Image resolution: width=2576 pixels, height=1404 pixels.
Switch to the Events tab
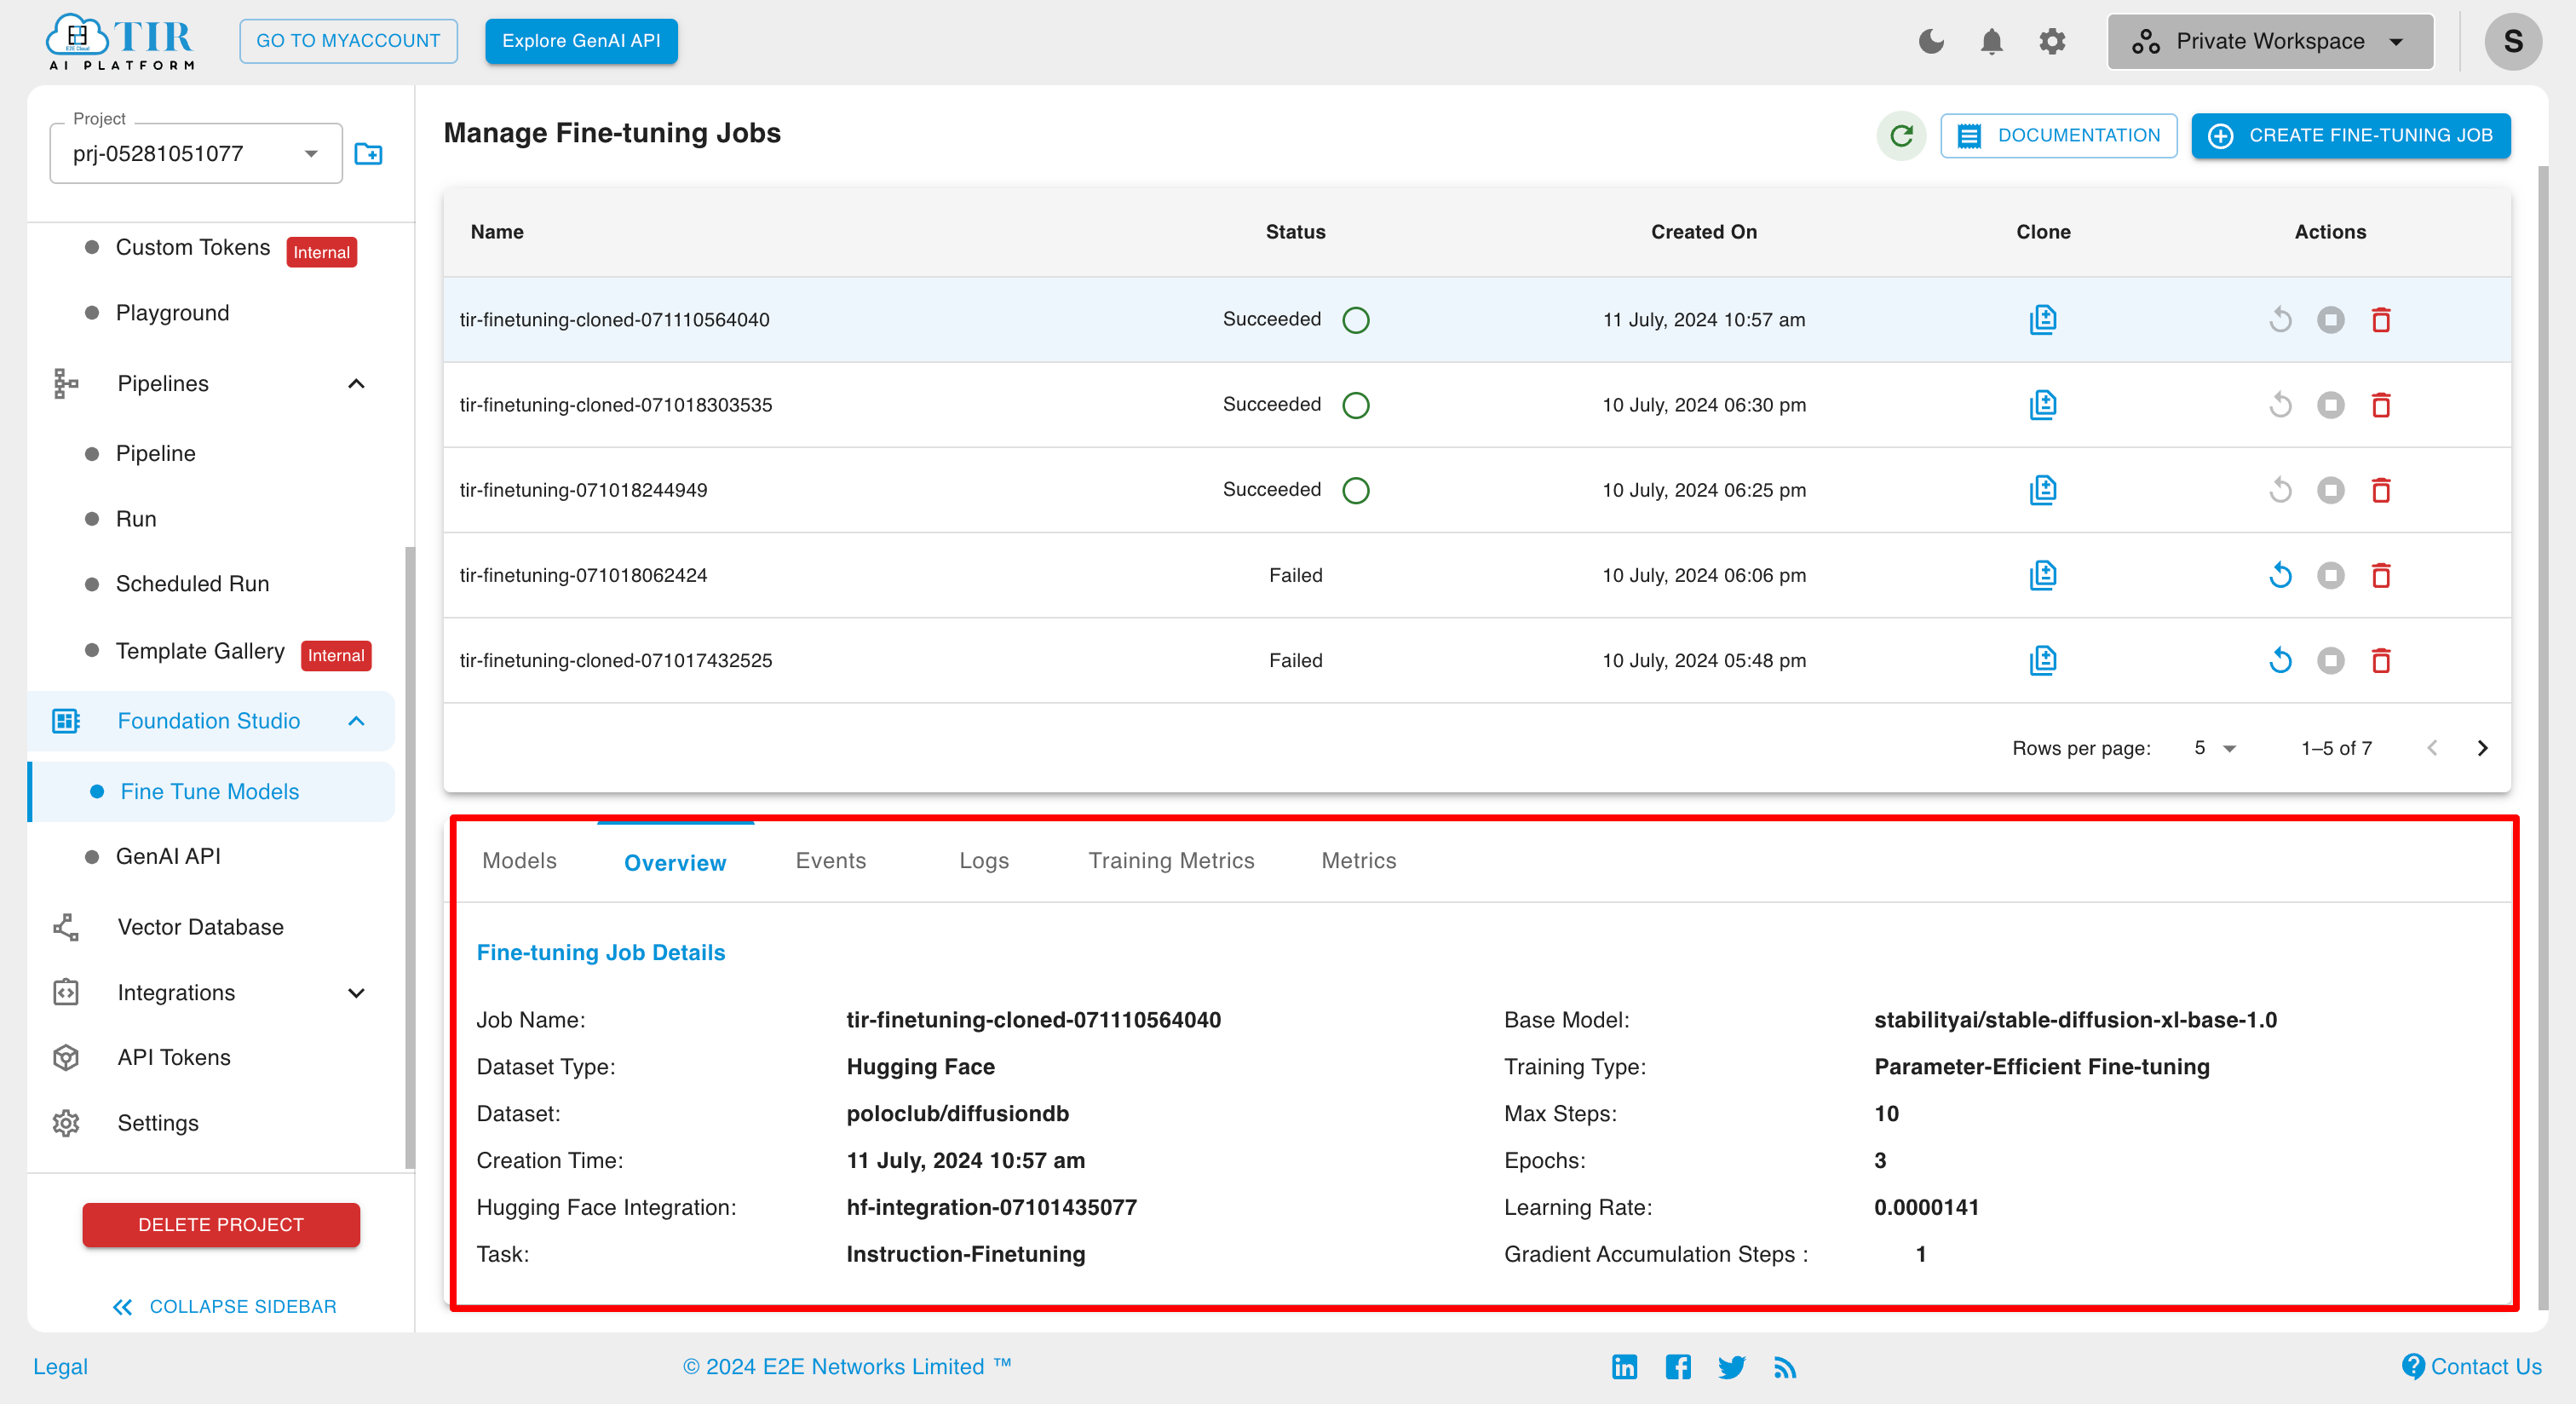(x=831, y=860)
